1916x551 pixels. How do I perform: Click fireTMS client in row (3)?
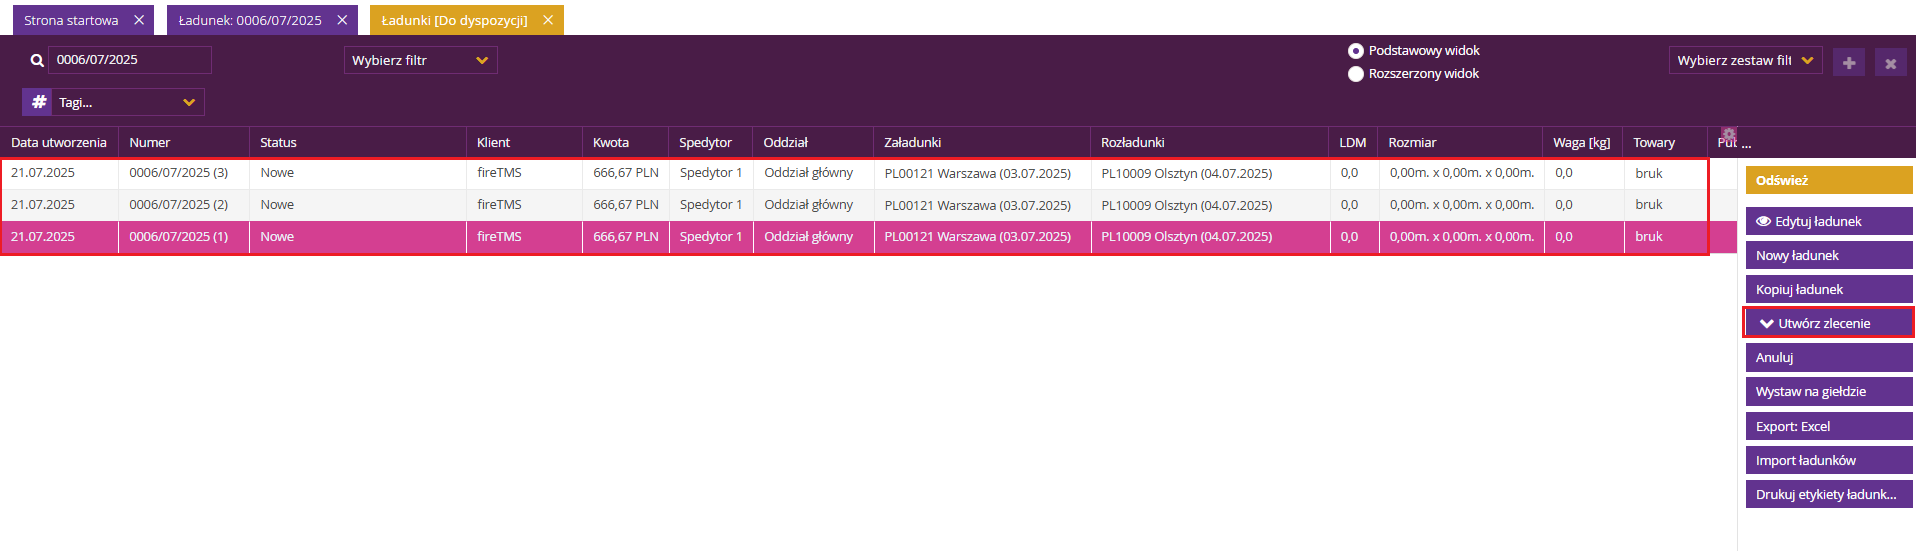pos(499,173)
